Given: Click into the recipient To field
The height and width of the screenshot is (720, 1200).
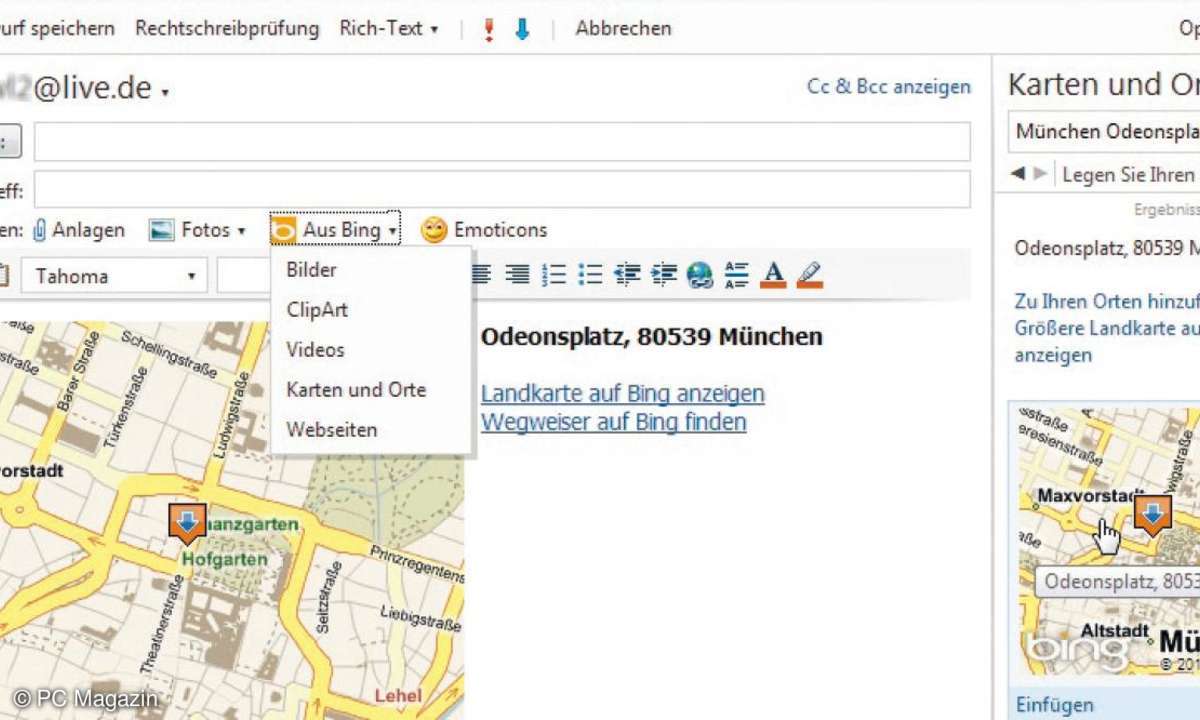Looking at the screenshot, I should 502,142.
